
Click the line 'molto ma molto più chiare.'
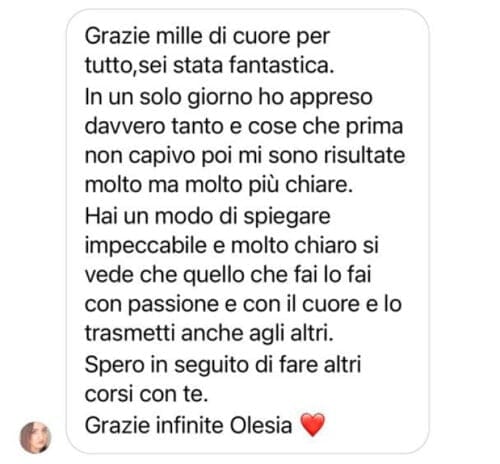coord(219,185)
